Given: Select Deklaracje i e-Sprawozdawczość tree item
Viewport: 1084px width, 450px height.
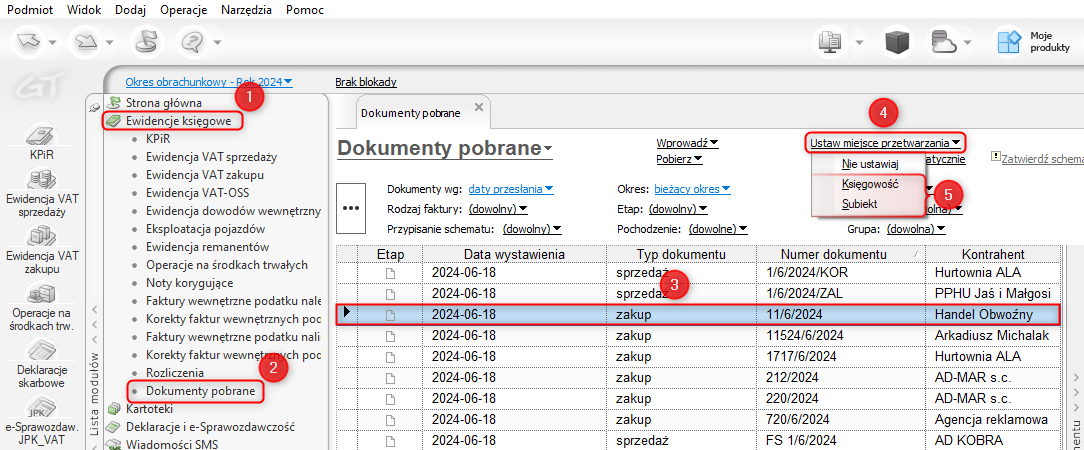Looking at the screenshot, I should (x=210, y=426).
